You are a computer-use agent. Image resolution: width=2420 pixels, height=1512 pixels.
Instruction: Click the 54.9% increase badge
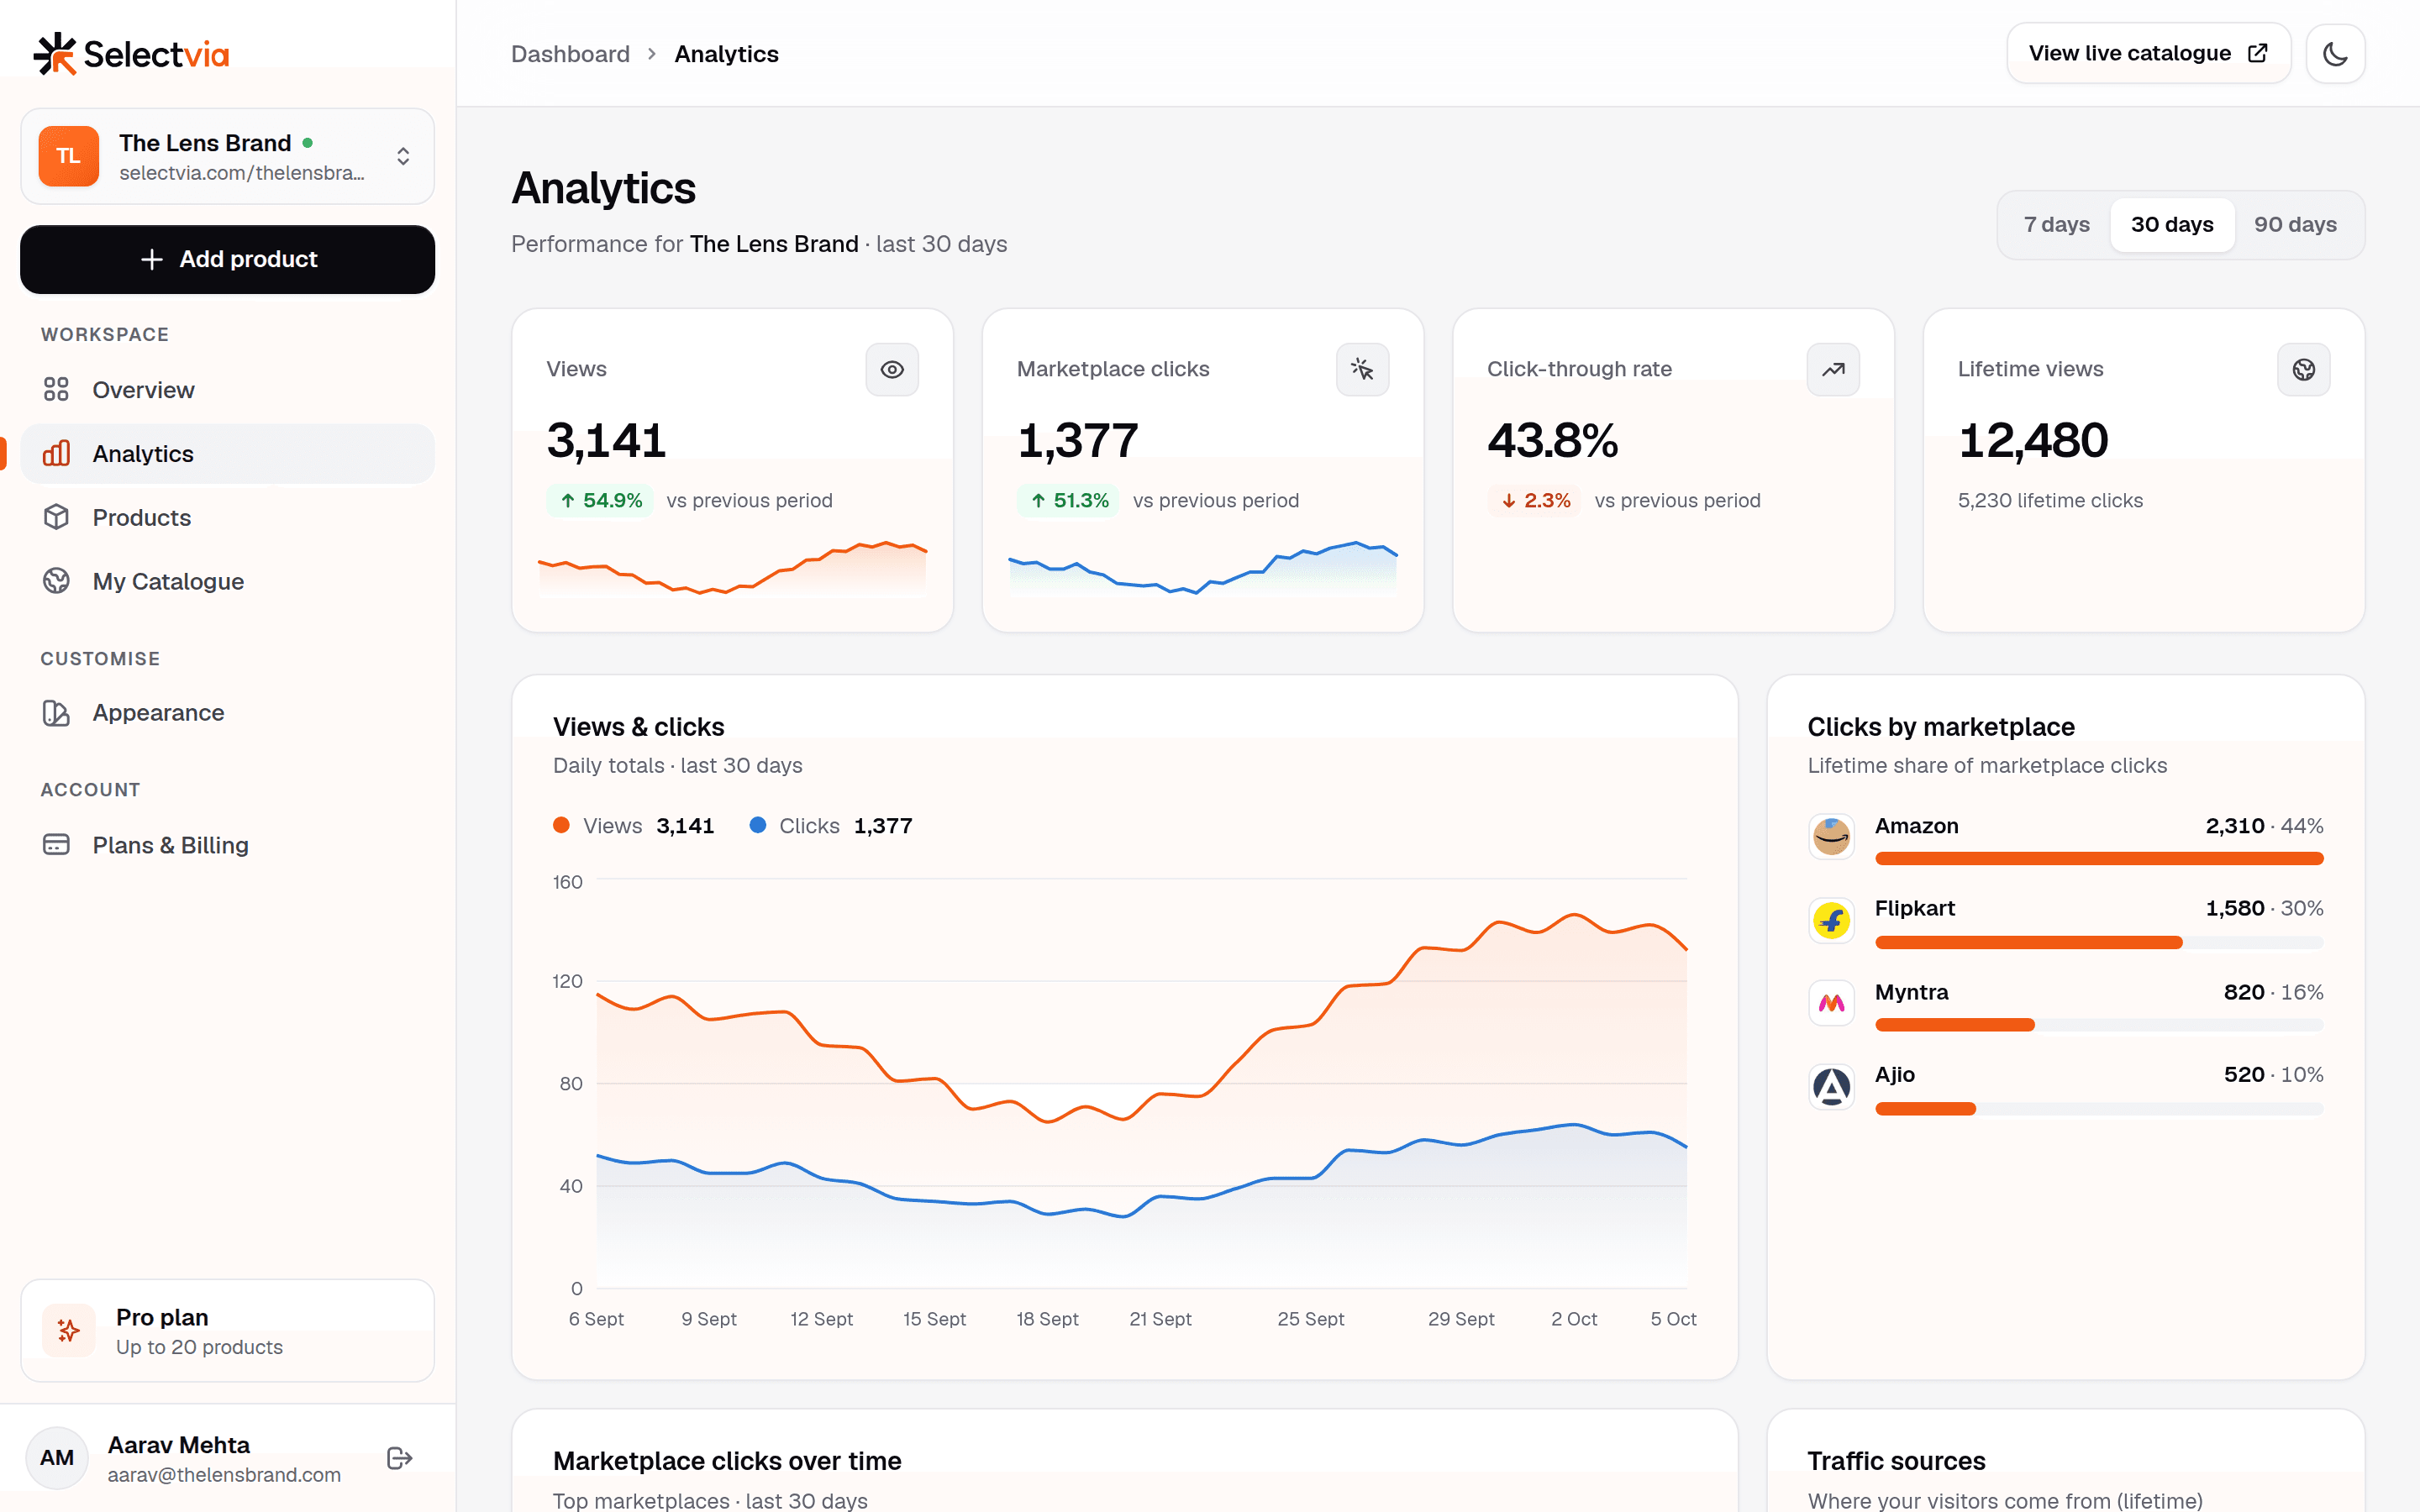[600, 500]
